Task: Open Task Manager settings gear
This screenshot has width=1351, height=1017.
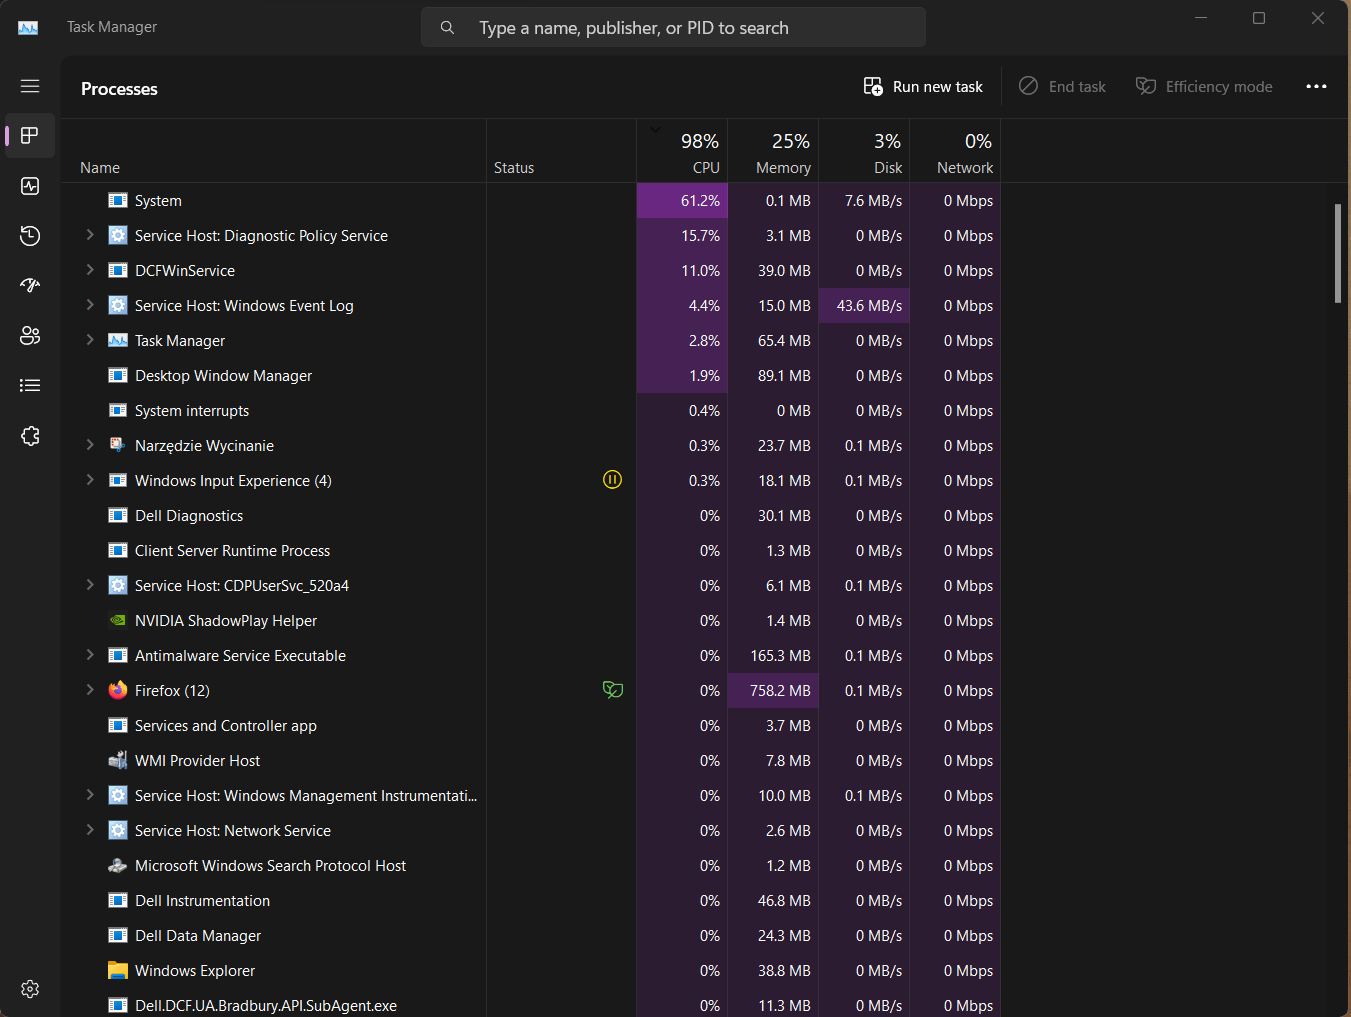Action: 30,989
